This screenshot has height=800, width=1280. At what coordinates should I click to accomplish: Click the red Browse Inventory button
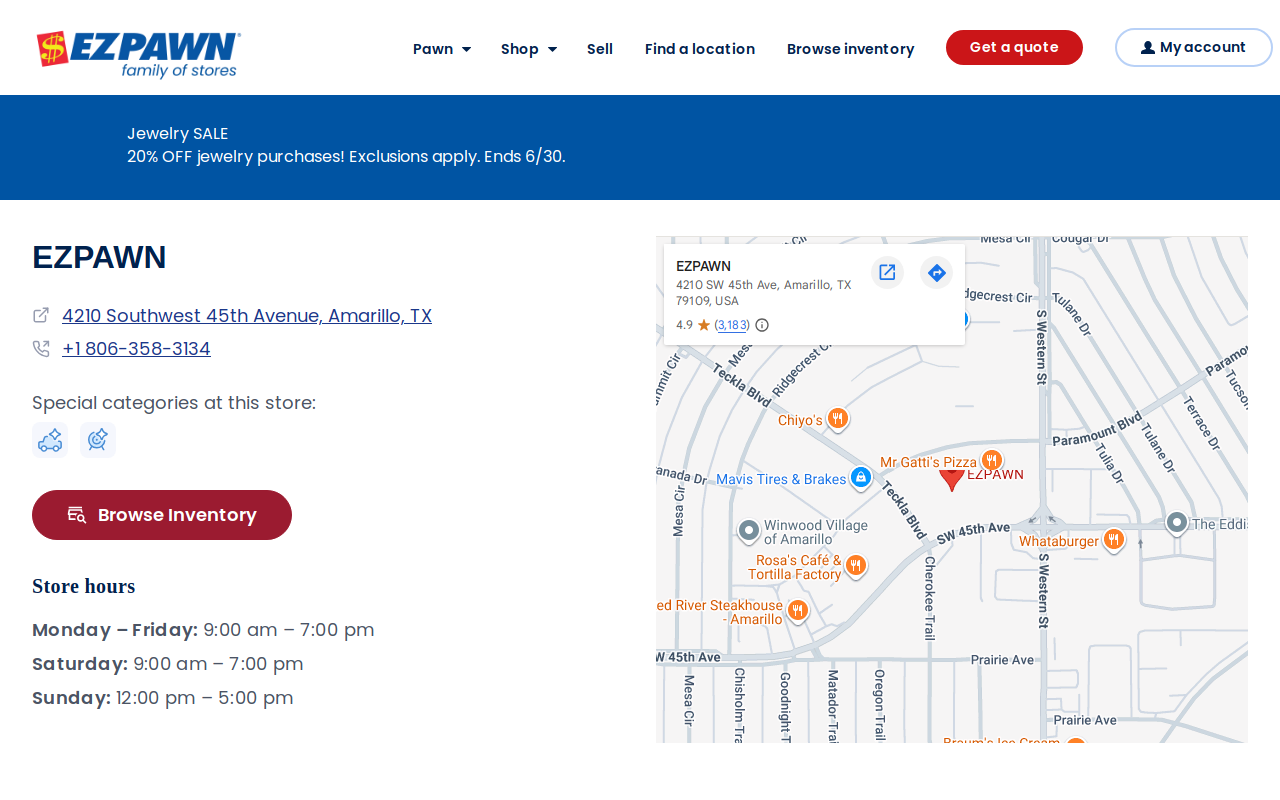(162, 515)
